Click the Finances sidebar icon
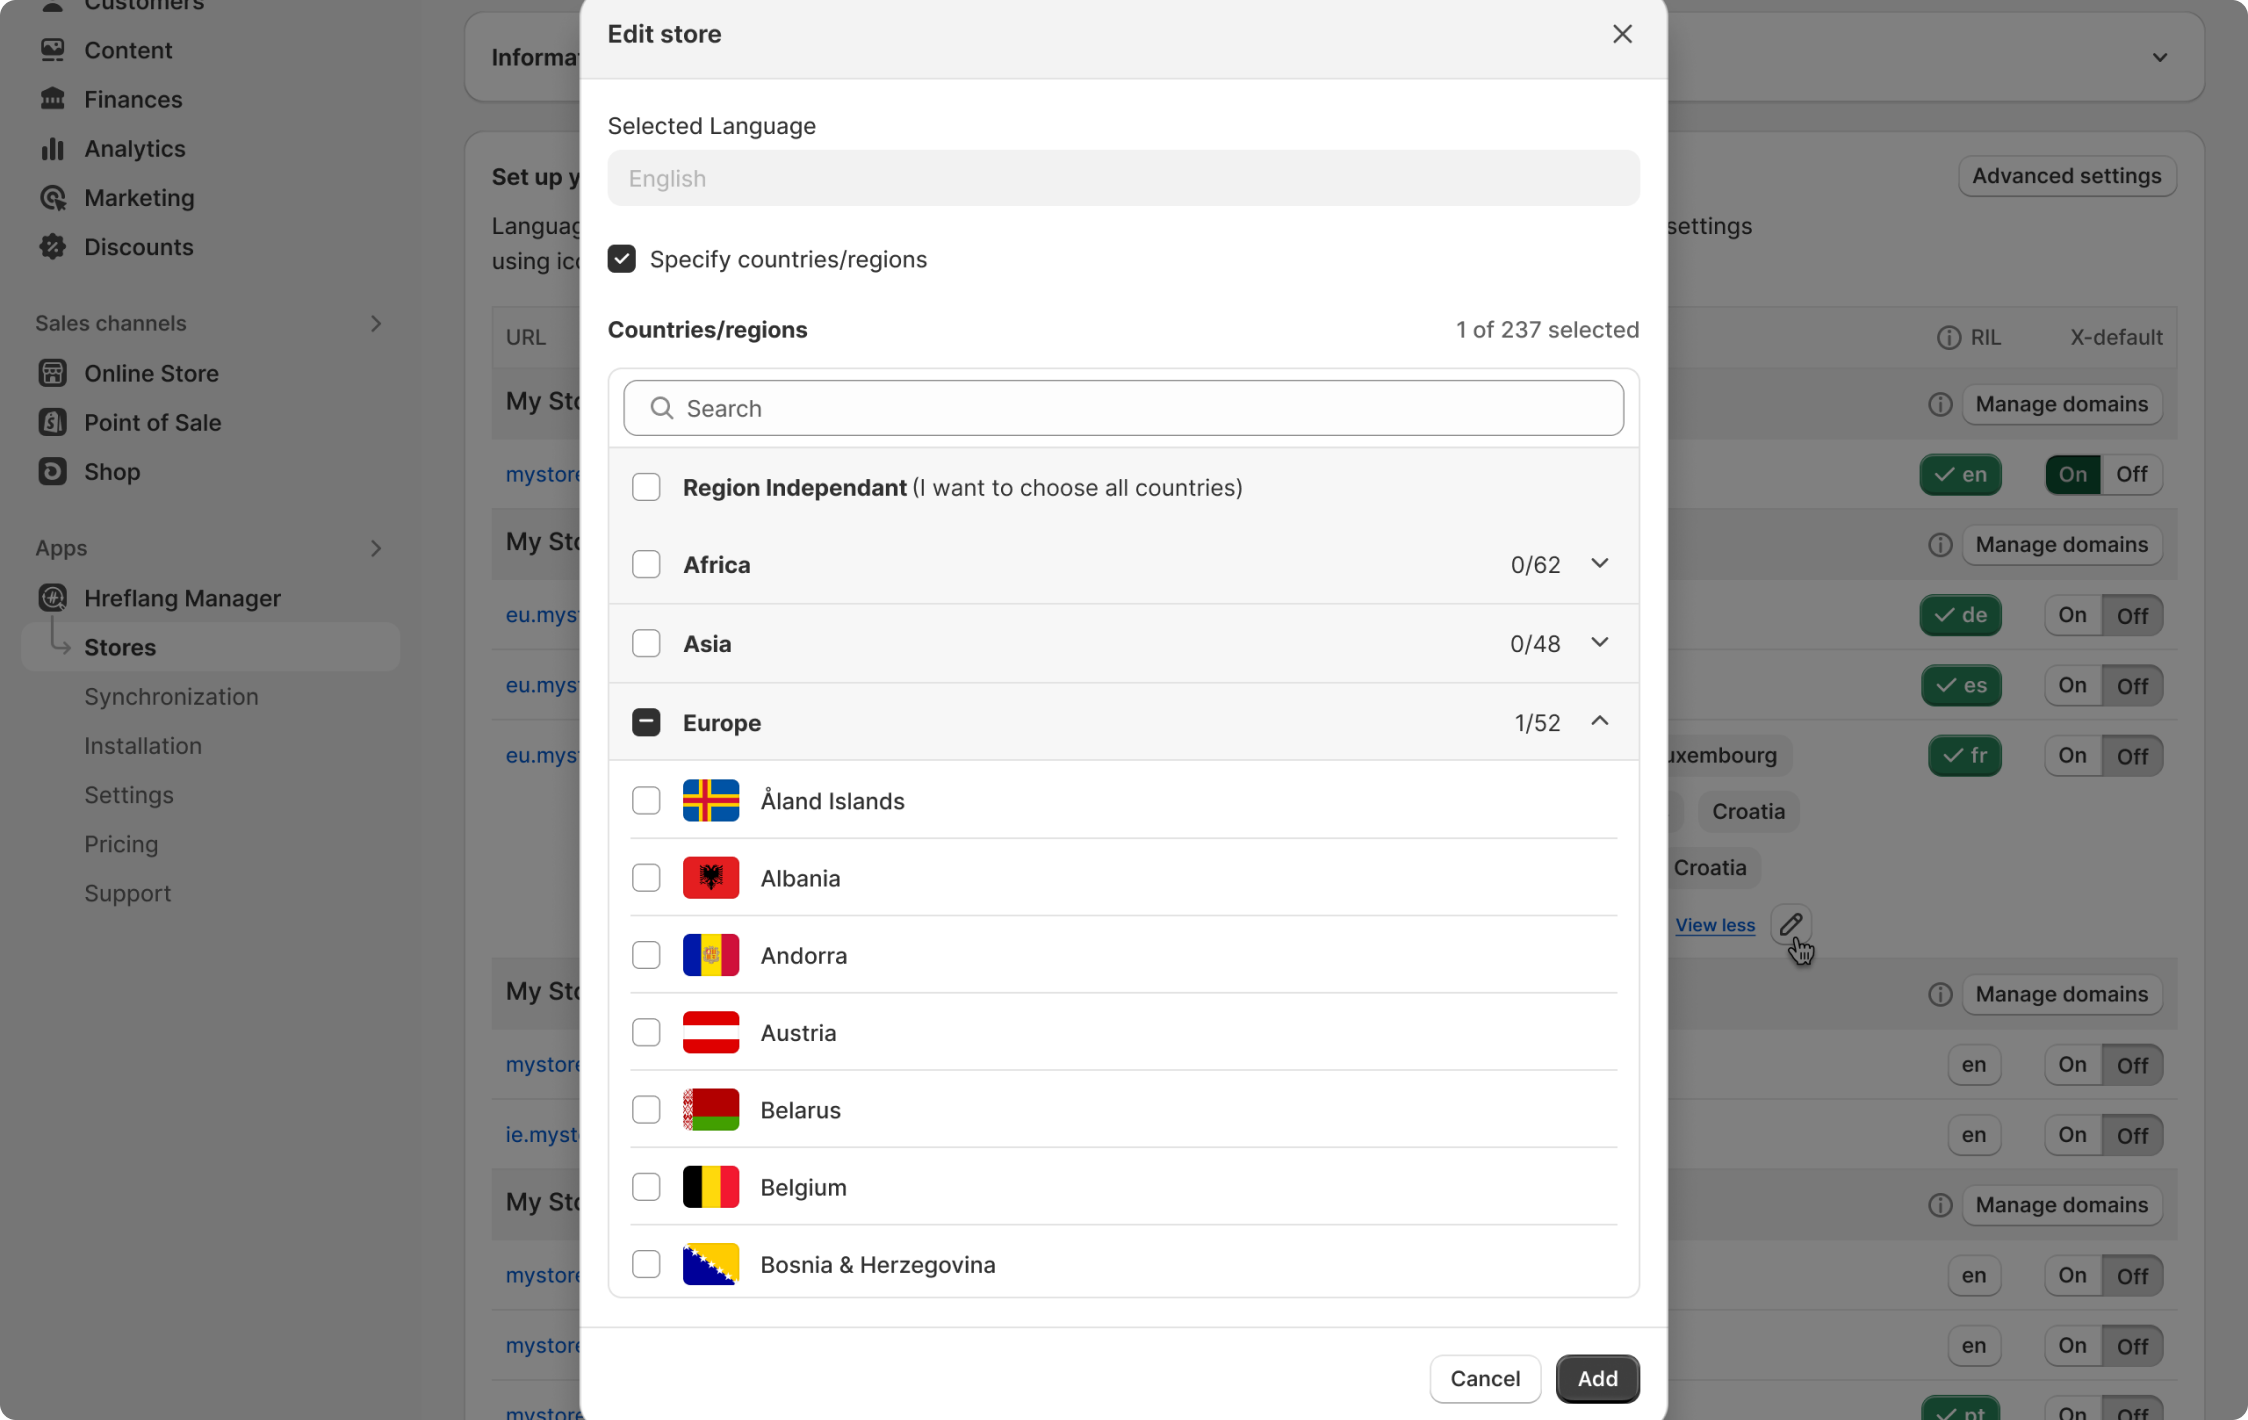The width and height of the screenshot is (2248, 1420). click(54, 98)
